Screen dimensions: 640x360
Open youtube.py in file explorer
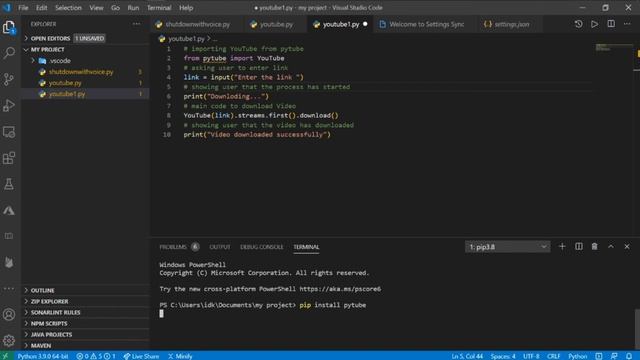pos(86,83)
